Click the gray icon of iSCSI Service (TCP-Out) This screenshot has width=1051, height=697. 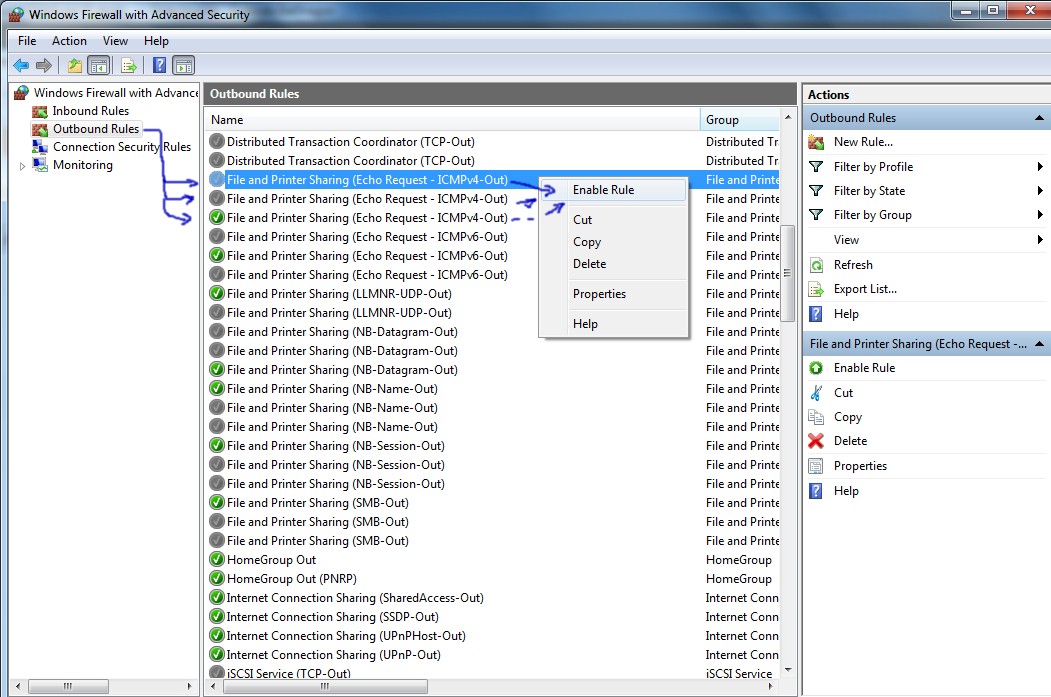217,672
